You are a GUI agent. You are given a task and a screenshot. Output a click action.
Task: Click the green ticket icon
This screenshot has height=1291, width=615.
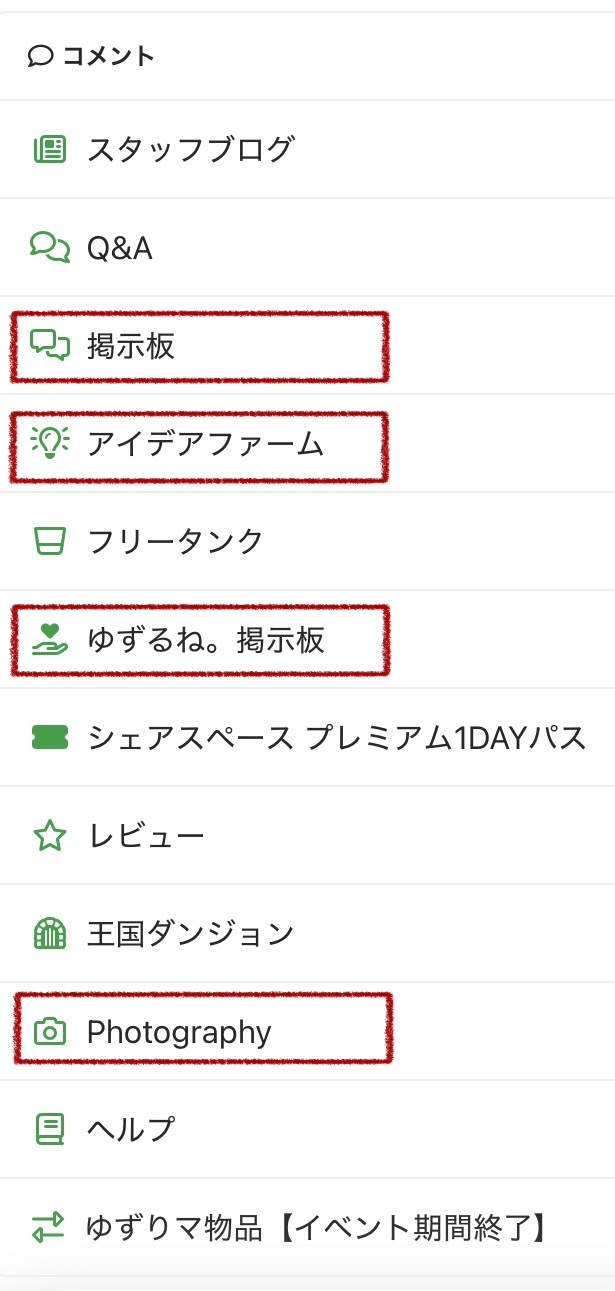pyautogui.click(x=49, y=738)
